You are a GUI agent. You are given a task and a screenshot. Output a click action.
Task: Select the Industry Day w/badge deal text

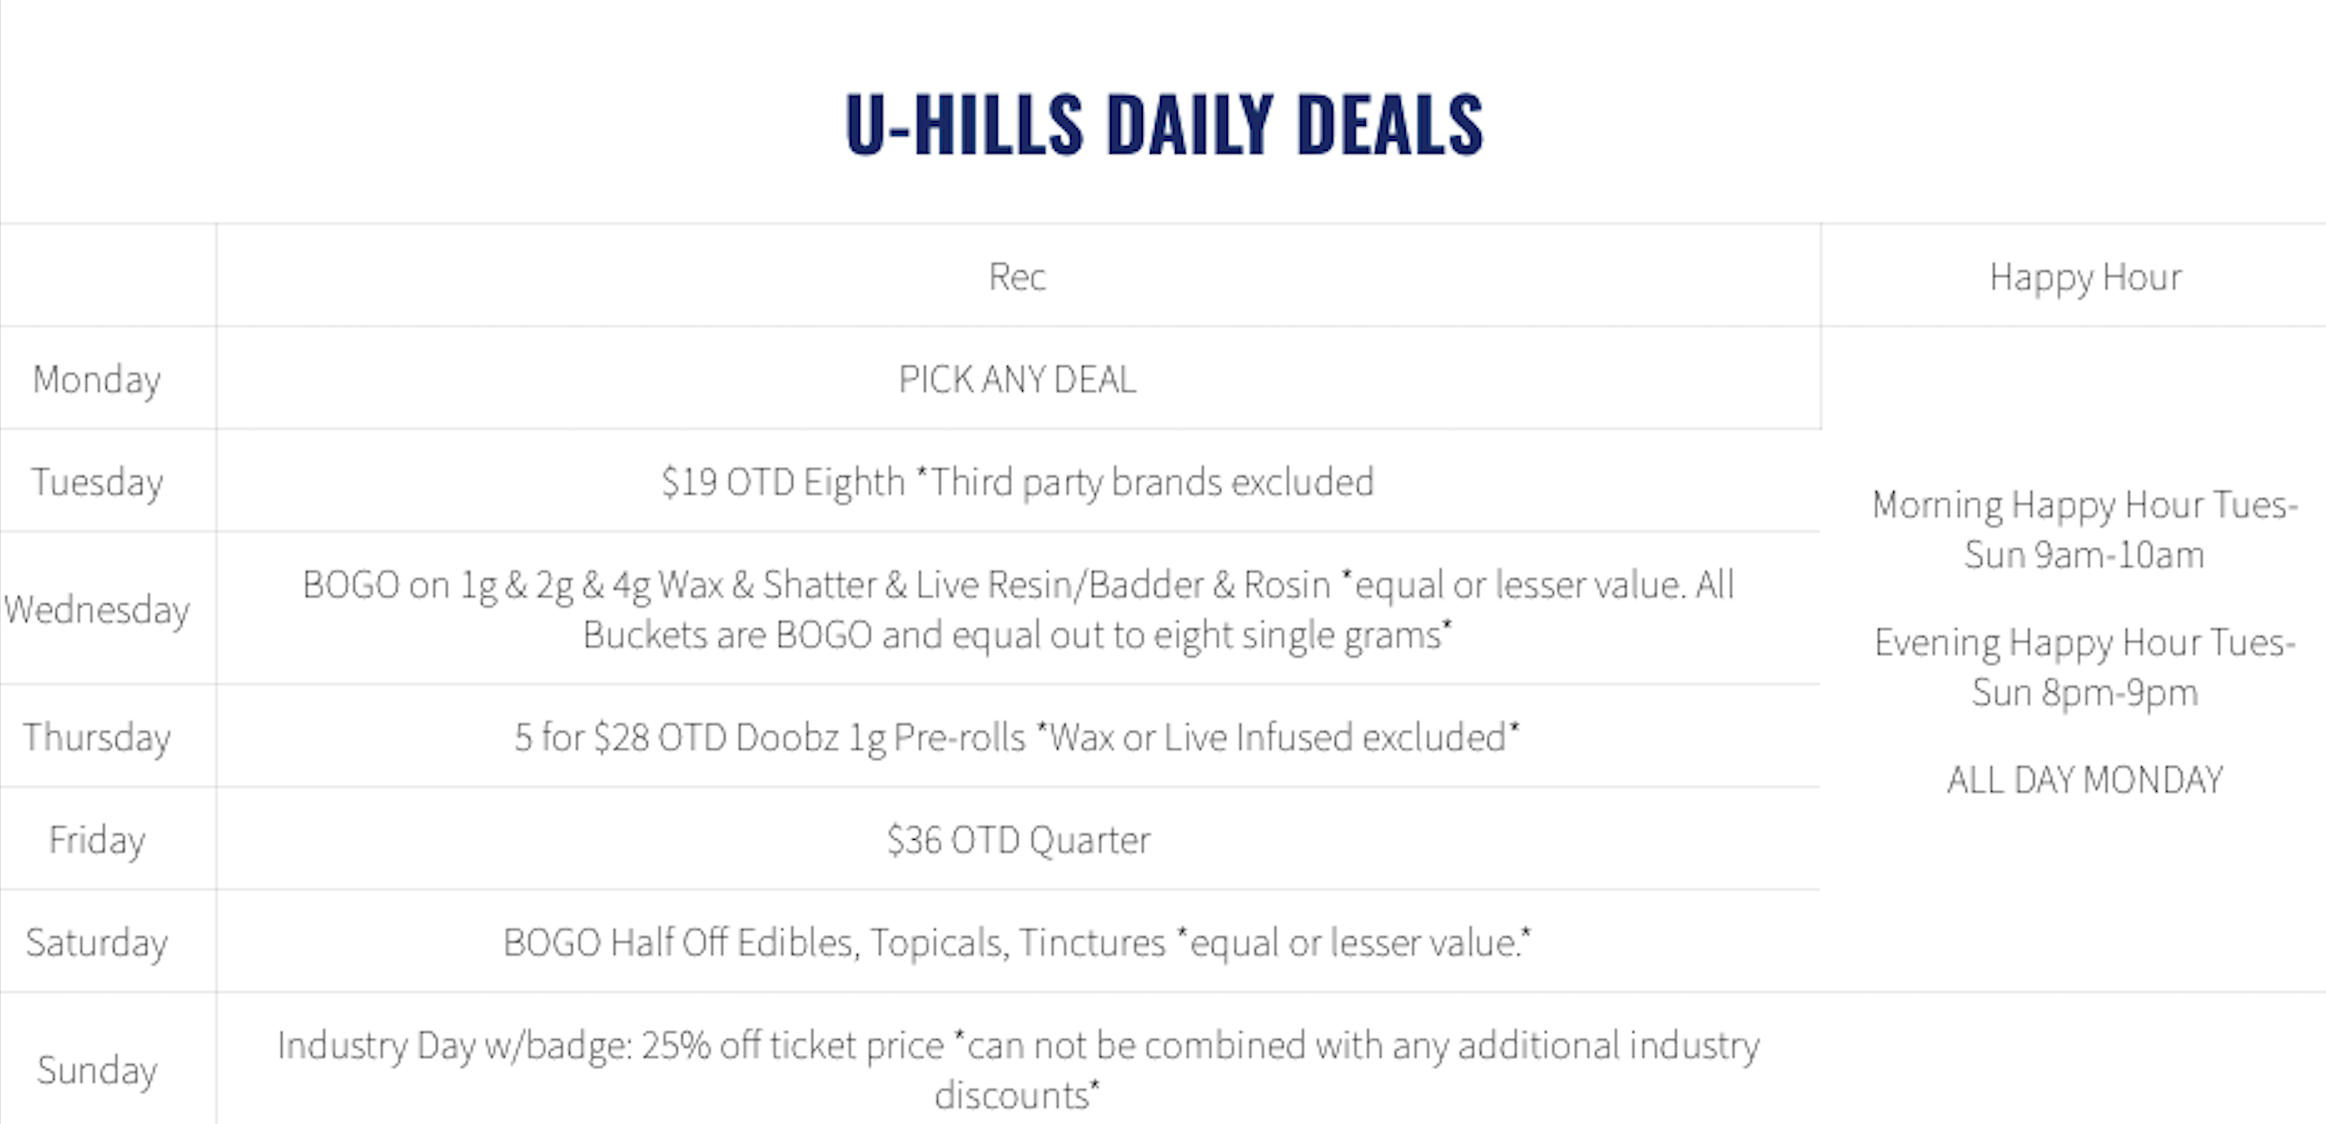point(1017,1068)
